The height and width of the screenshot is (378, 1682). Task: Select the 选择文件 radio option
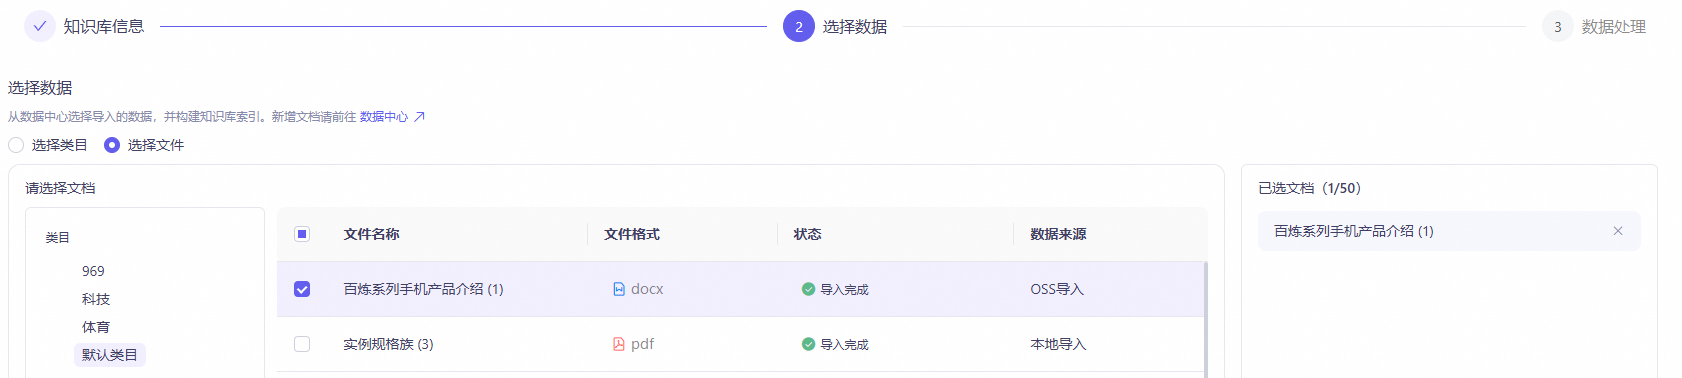tap(112, 145)
